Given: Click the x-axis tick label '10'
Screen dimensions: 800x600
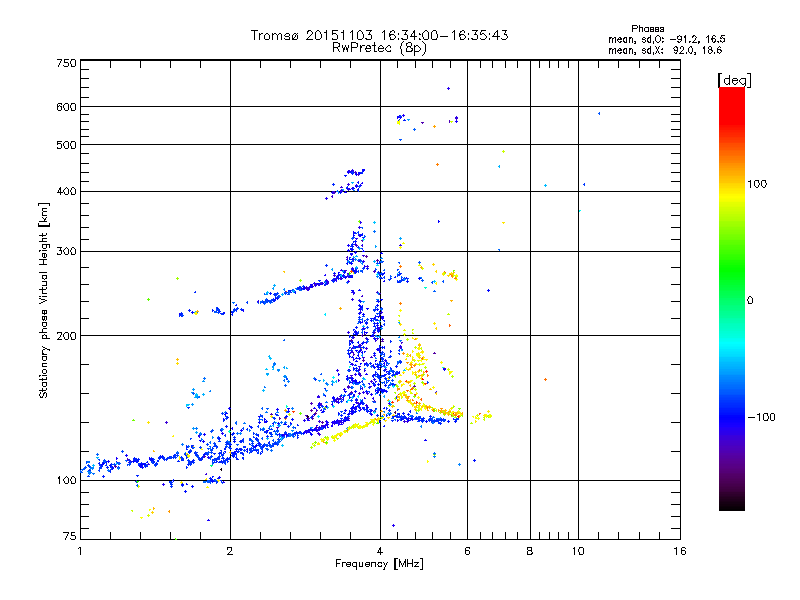Looking at the screenshot, I should [578, 551].
